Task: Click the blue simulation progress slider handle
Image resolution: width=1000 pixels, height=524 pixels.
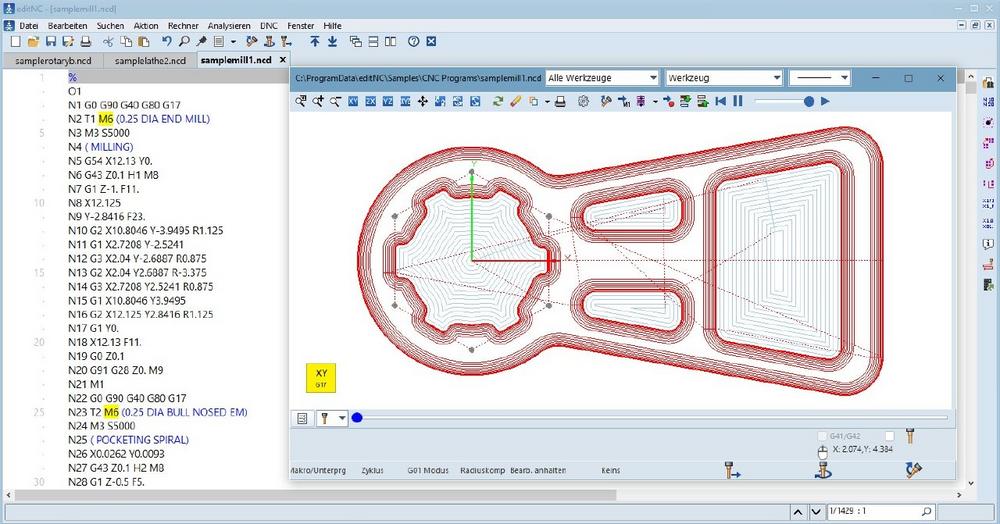Action: click(357, 417)
